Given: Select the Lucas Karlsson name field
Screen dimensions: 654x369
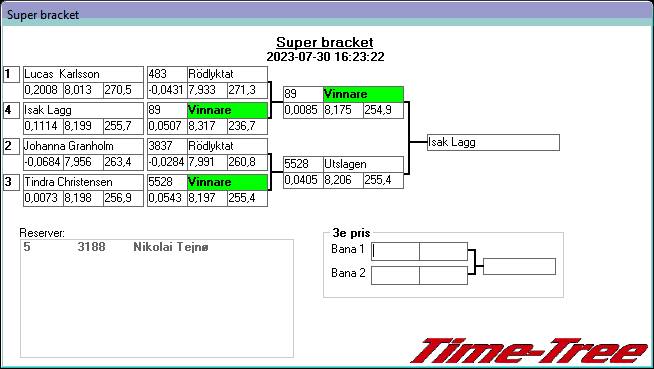Looking at the screenshot, I should coord(83,74).
